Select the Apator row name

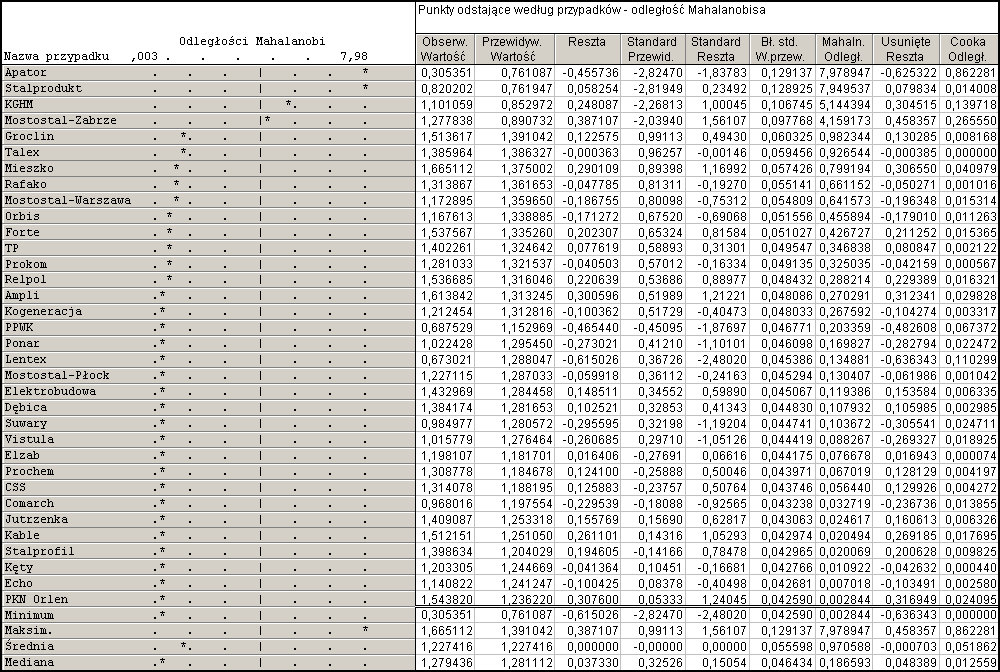coord(26,73)
